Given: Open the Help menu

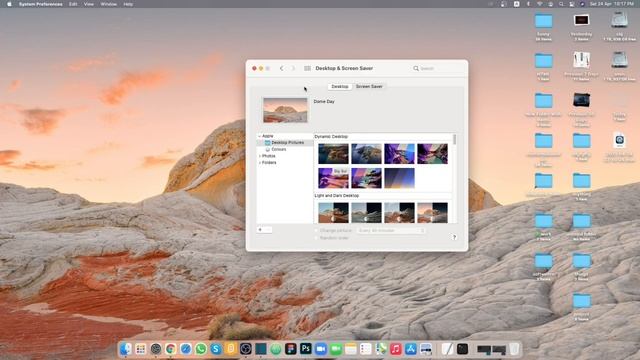Looking at the screenshot, I should (x=128, y=4).
